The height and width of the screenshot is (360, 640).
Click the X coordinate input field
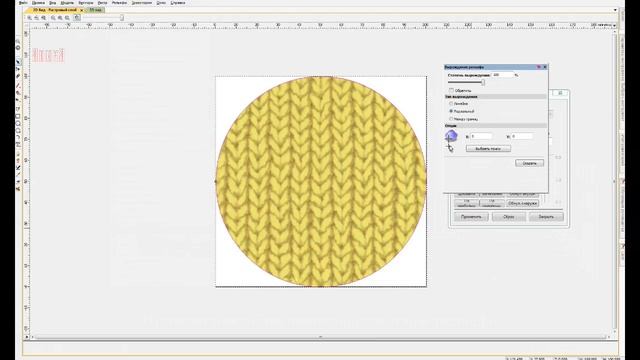point(482,136)
